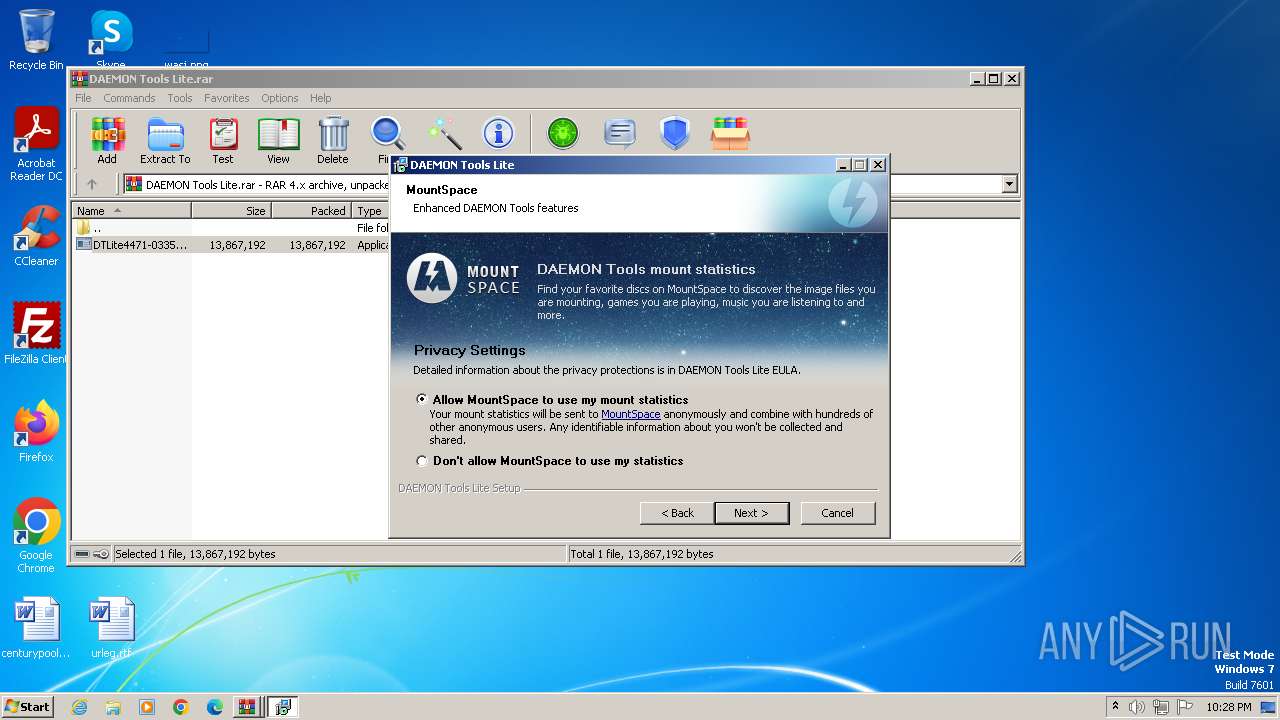
Task: Select the parent folder '..' row
Action: 232,228
